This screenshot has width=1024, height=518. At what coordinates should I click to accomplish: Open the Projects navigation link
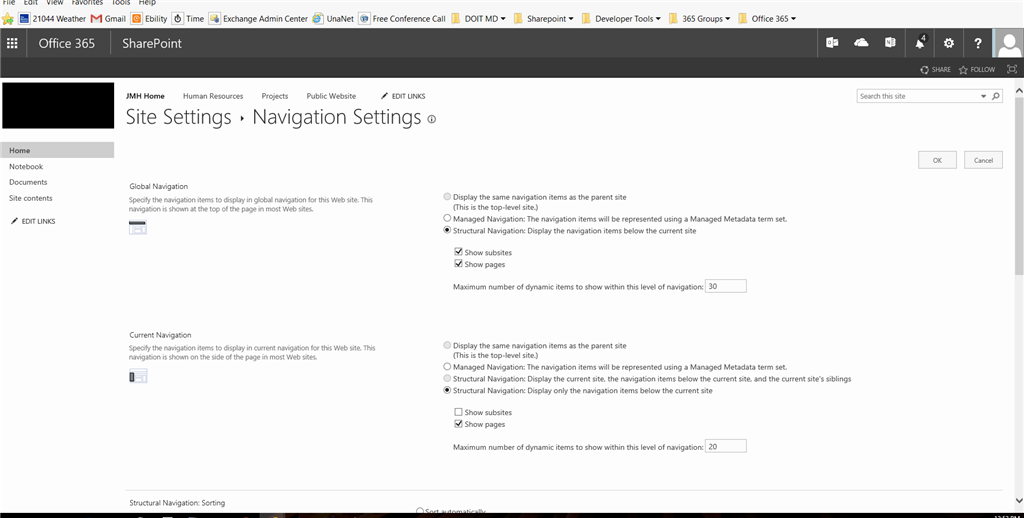click(x=275, y=96)
